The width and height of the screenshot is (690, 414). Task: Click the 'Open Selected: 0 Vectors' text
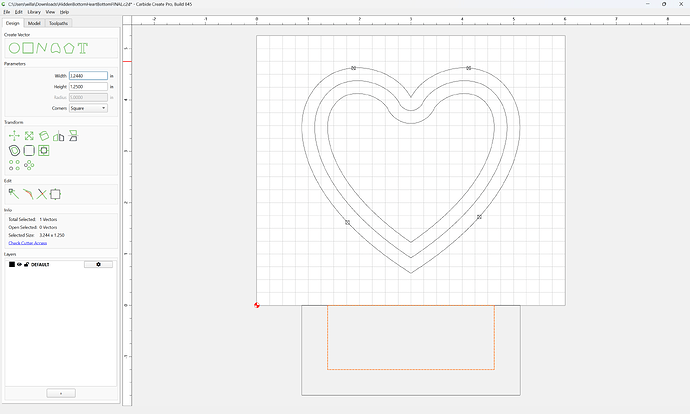coord(33,227)
